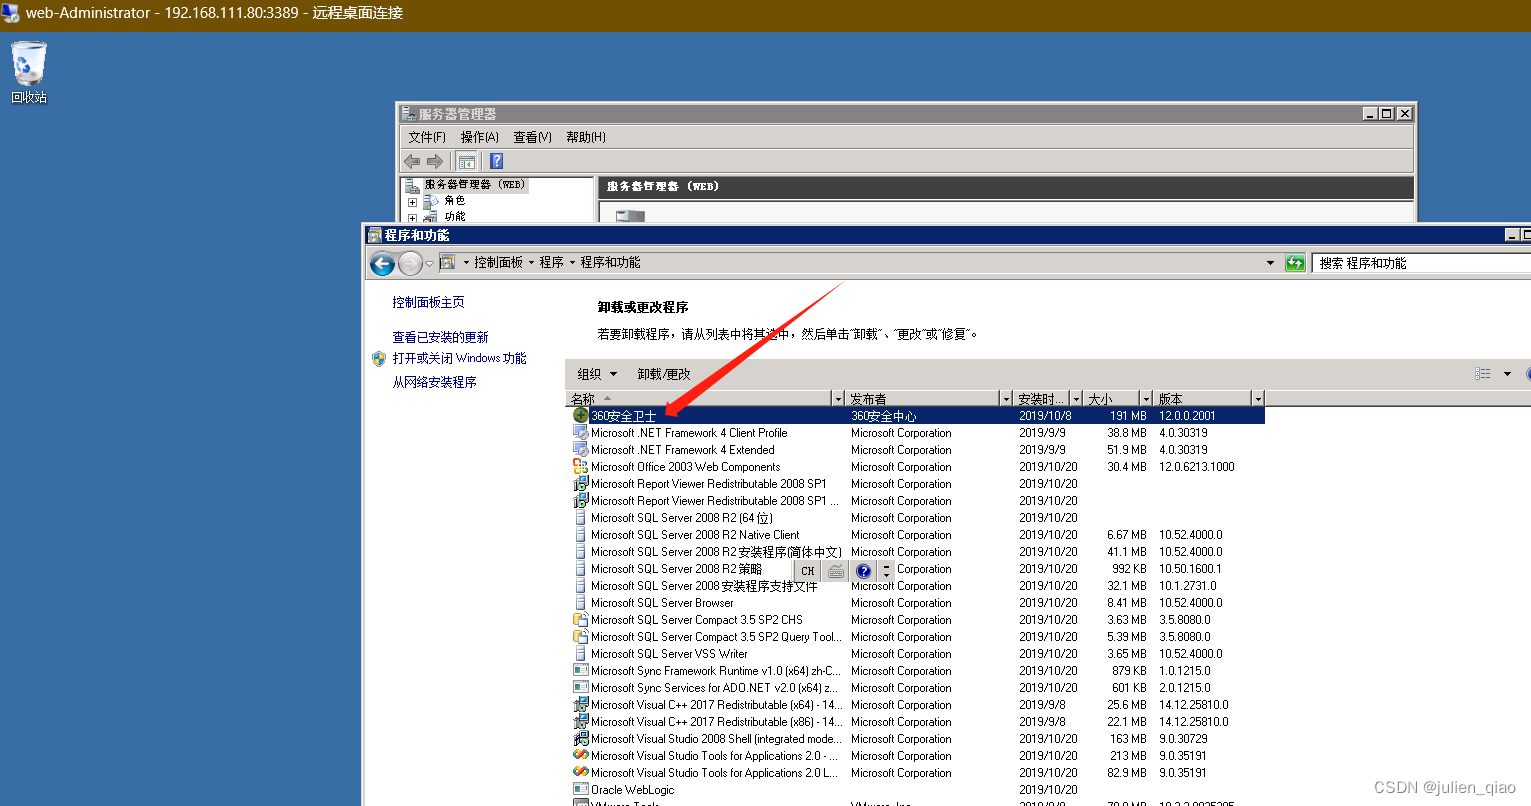1531x806 pixels.
Task: Go back in Programs and Features window
Action: click(x=382, y=263)
